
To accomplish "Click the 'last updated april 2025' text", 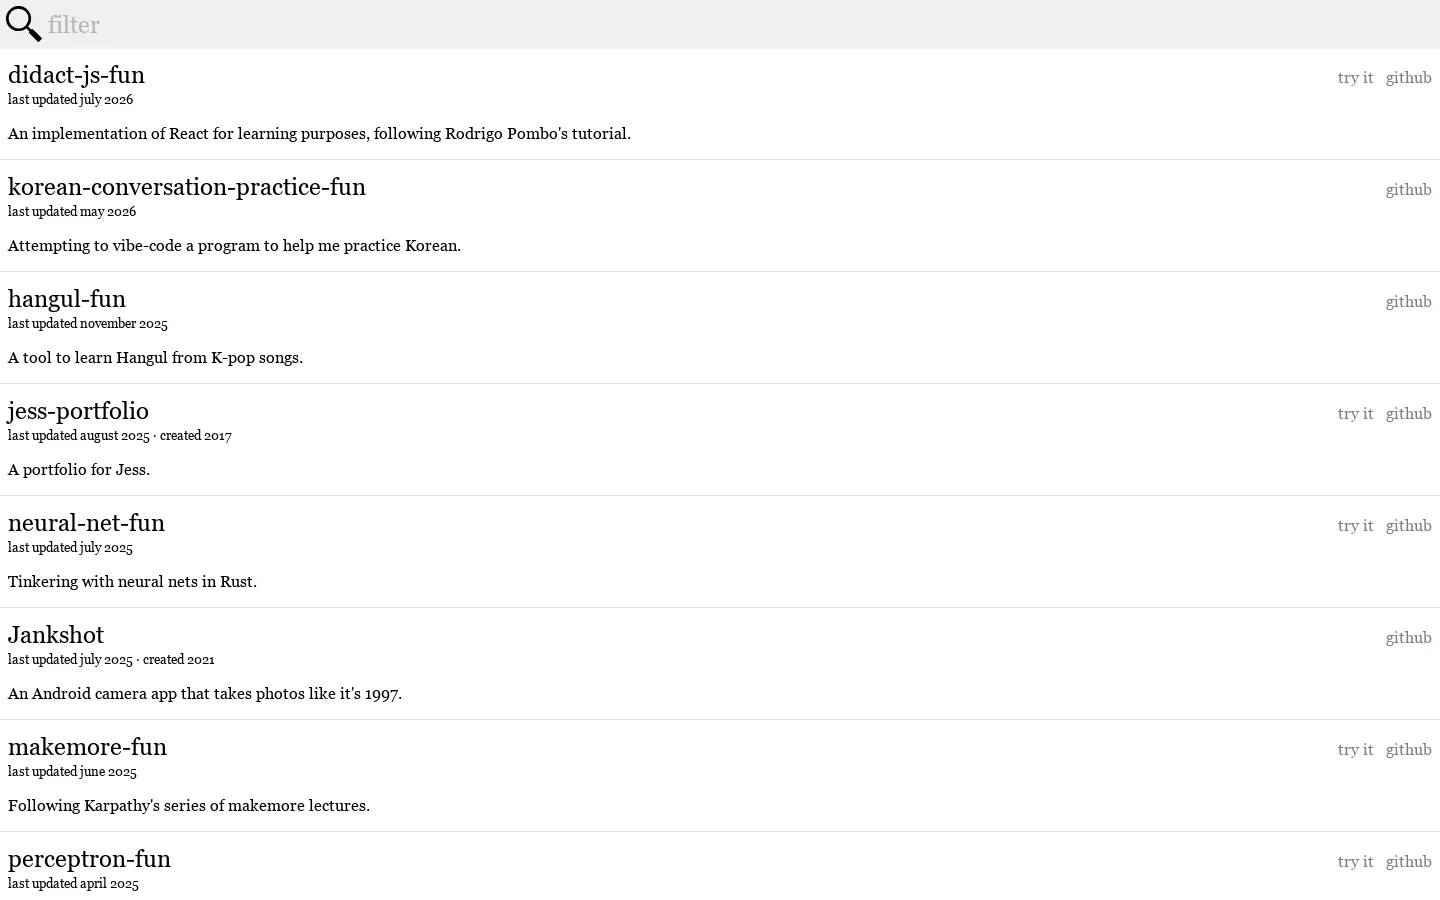I will [73, 884].
